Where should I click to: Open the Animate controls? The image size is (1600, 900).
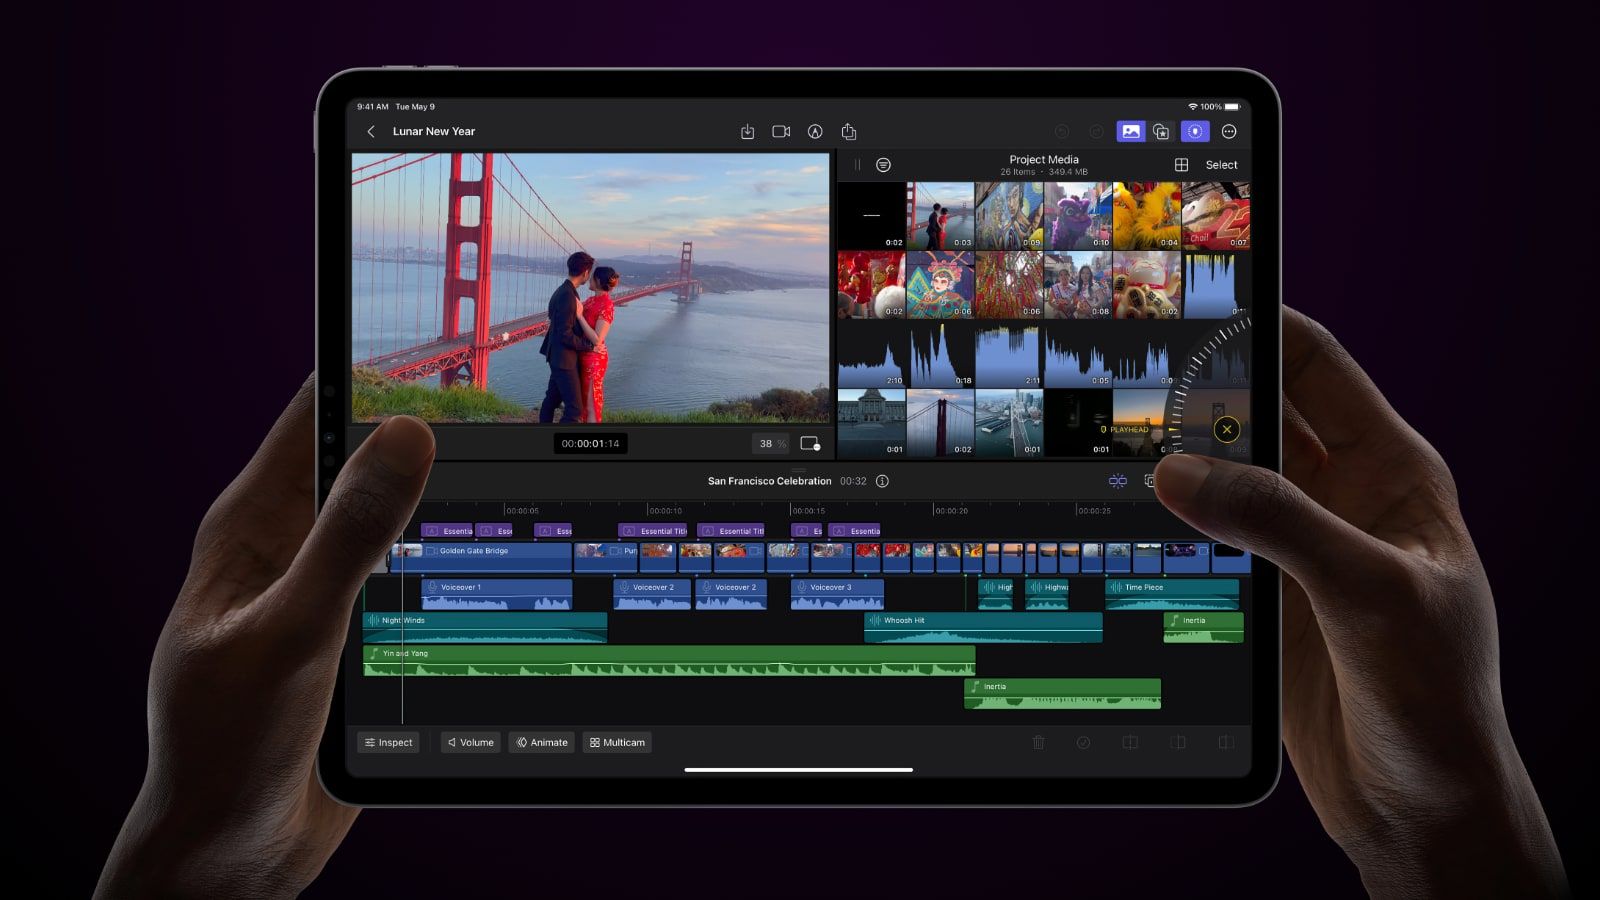click(x=542, y=742)
